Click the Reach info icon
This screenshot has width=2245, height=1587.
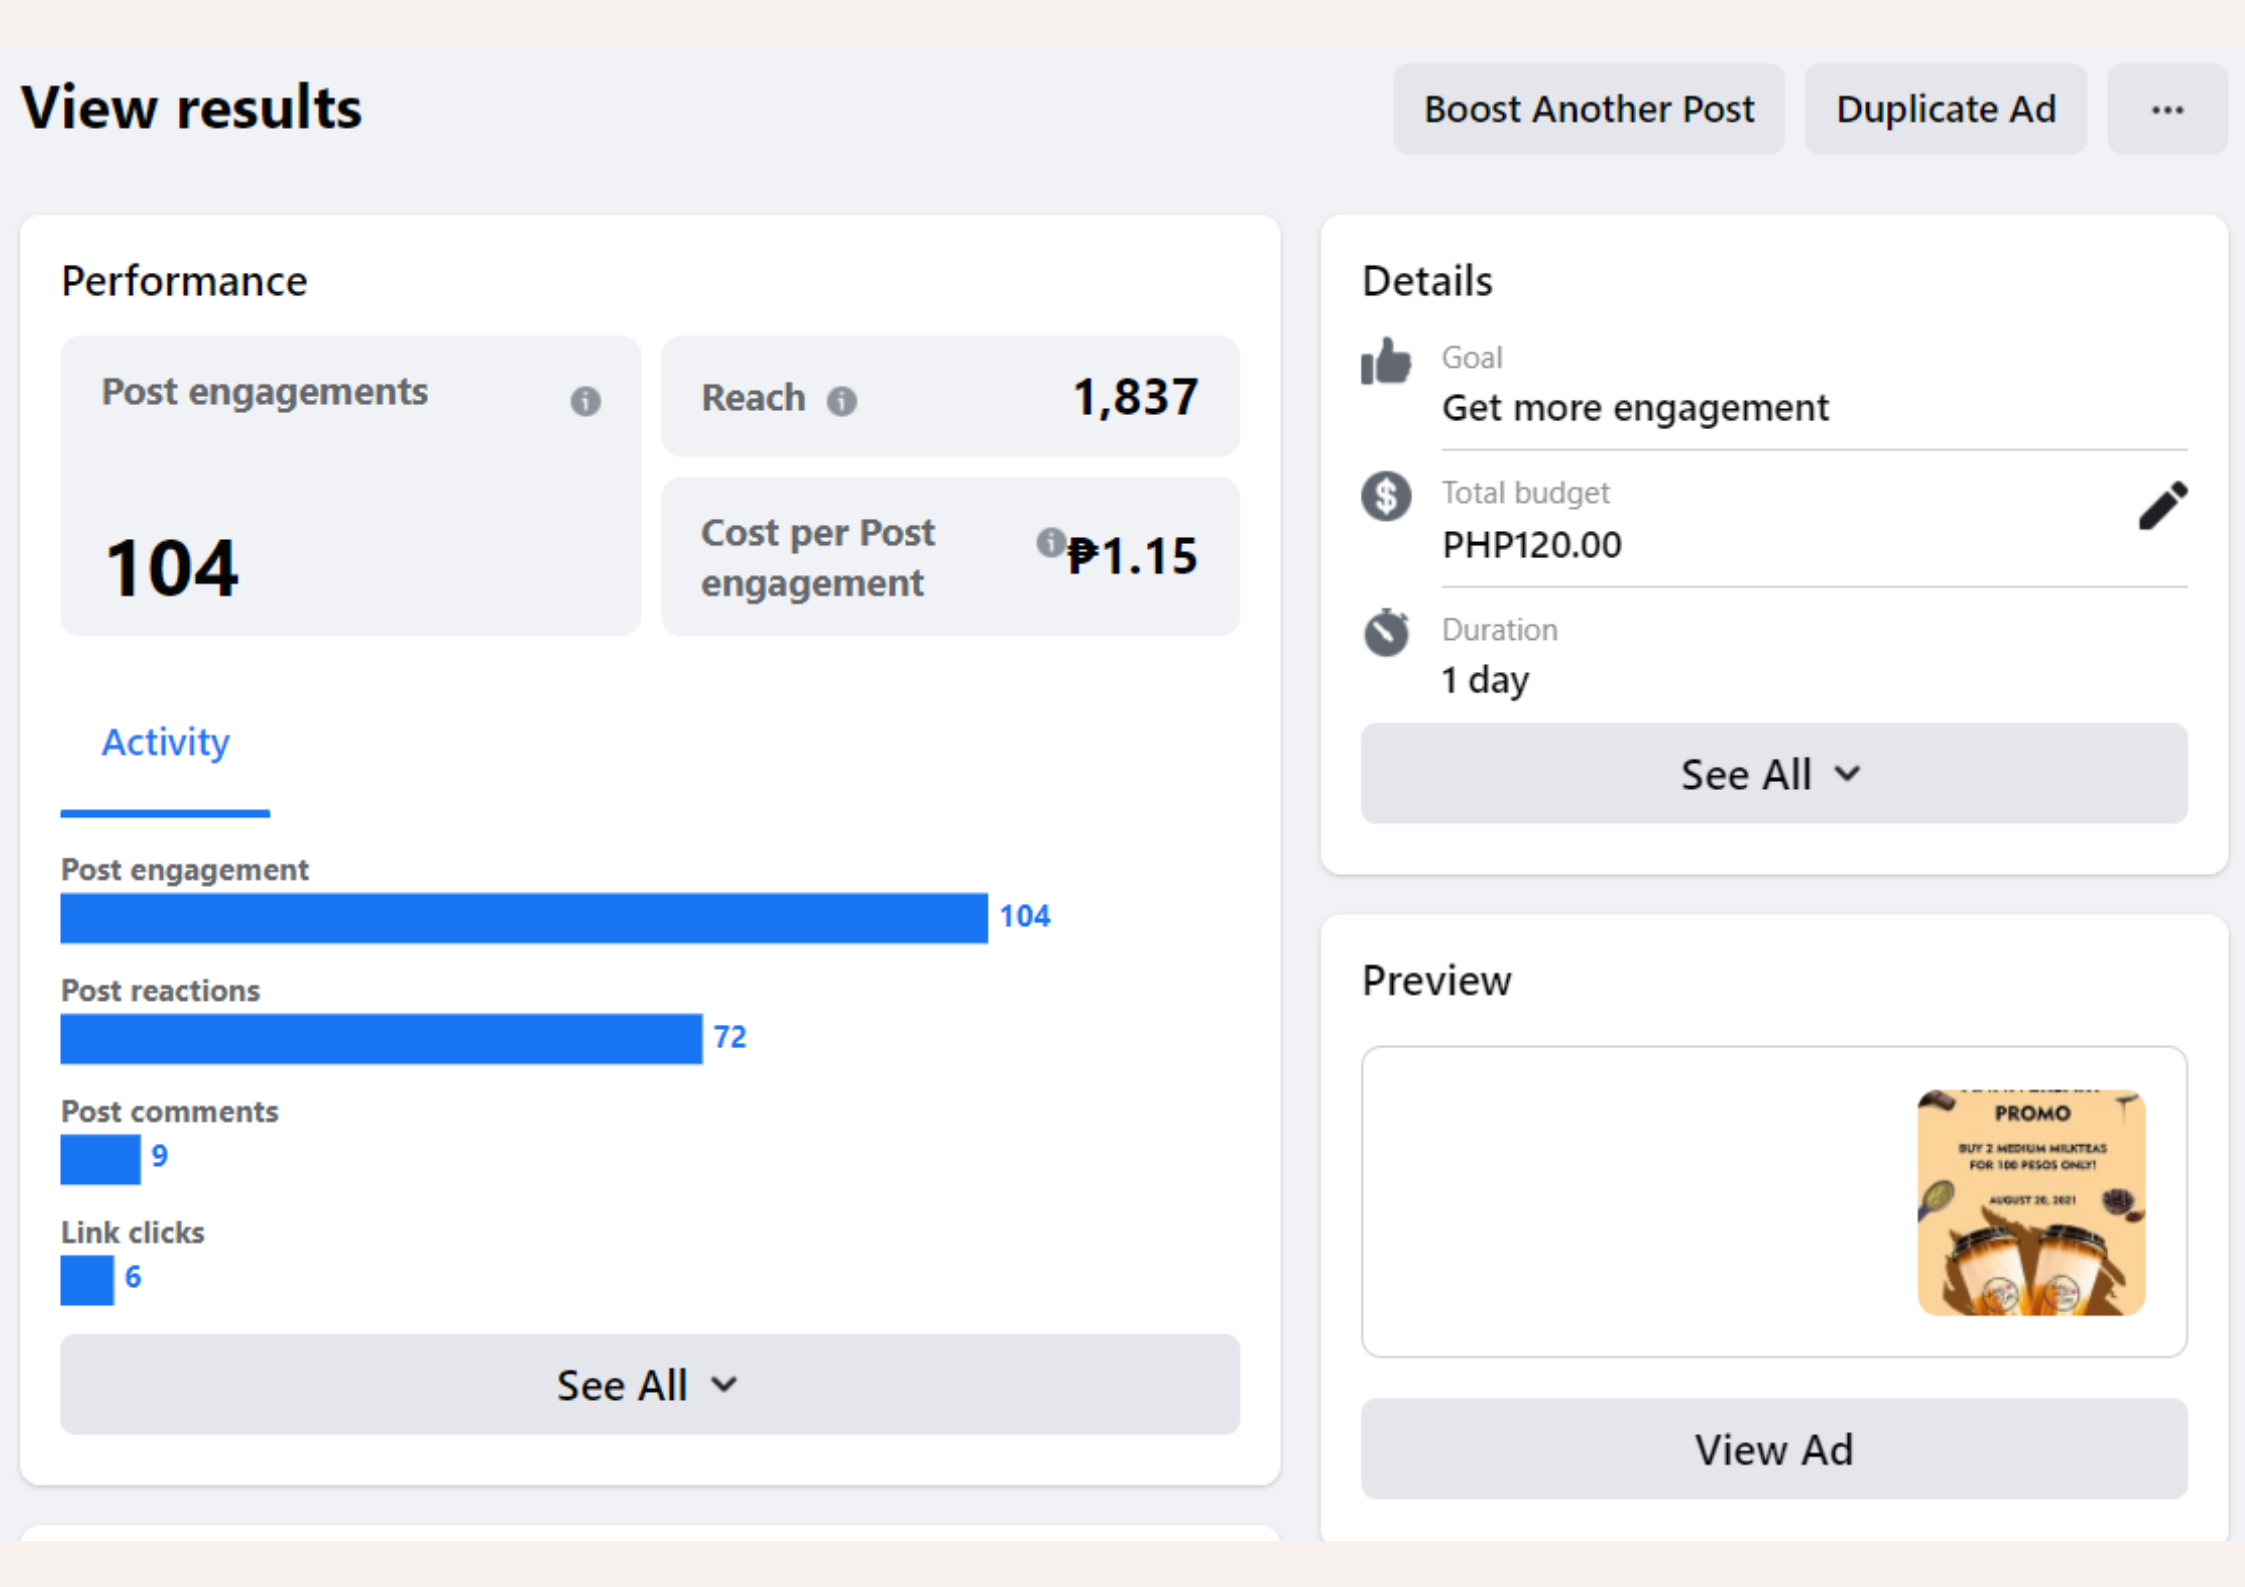tap(842, 401)
